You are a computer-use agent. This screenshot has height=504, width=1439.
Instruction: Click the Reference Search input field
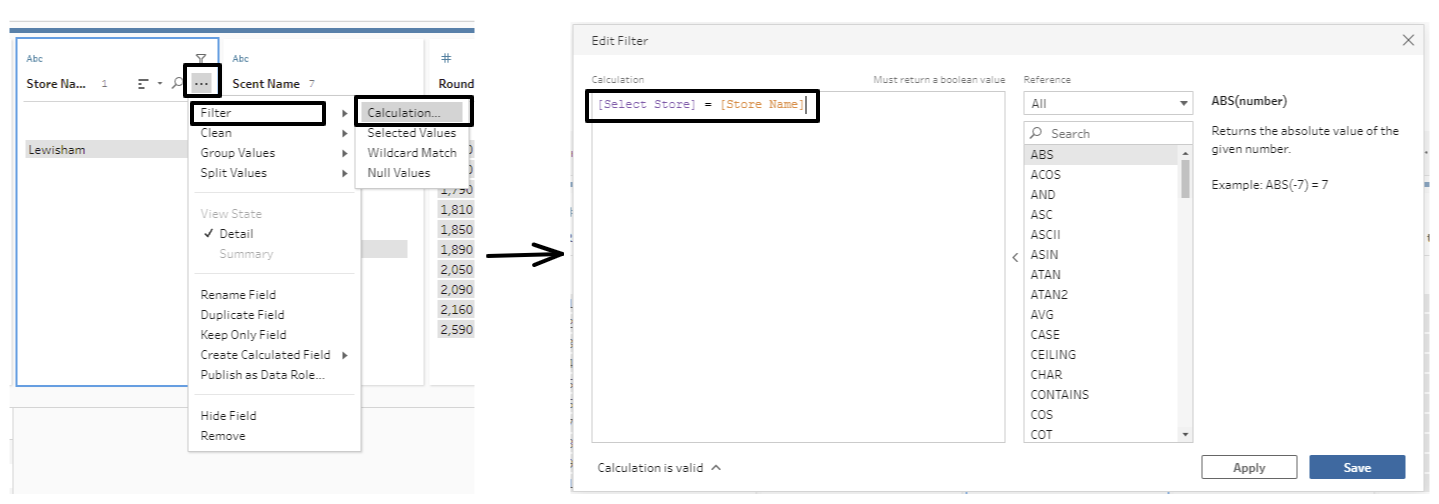point(1108,133)
